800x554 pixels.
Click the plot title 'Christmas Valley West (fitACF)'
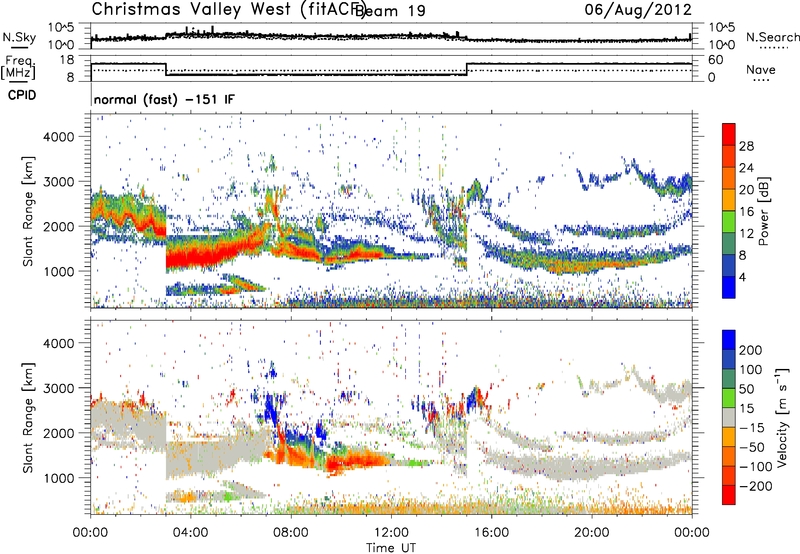point(229,9)
